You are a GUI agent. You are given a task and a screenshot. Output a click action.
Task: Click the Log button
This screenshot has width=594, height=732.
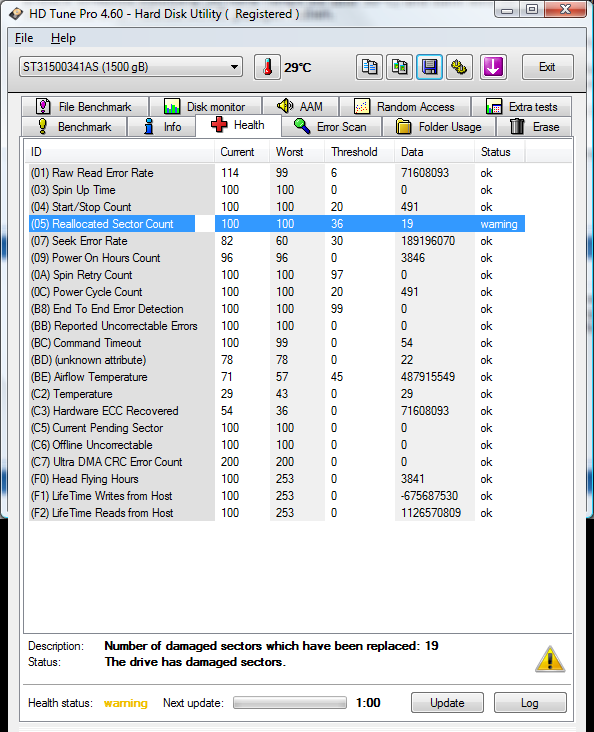530,703
